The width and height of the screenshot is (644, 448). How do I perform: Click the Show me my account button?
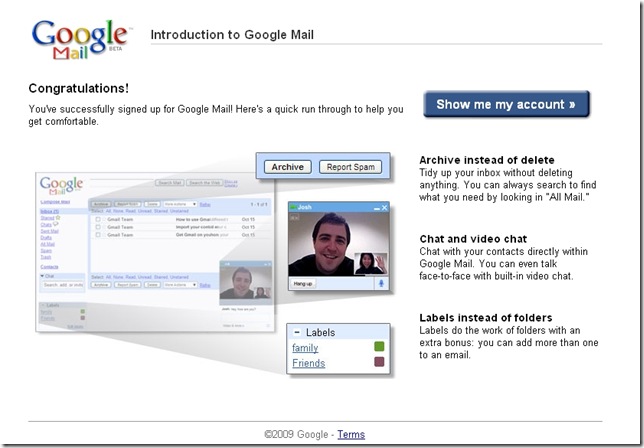click(x=506, y=104)
